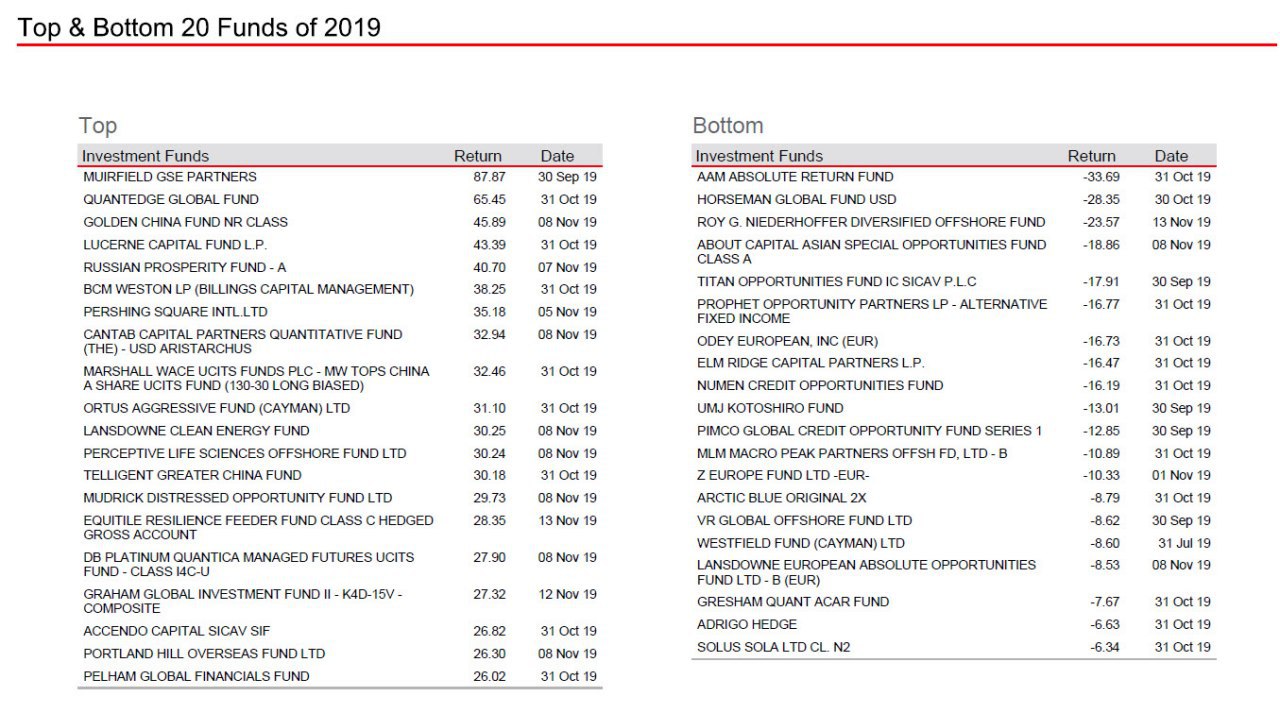The width and height of the screenshot is (1280, 713).
Task: Click the 87.87 return value
Action: click(489, 177)
